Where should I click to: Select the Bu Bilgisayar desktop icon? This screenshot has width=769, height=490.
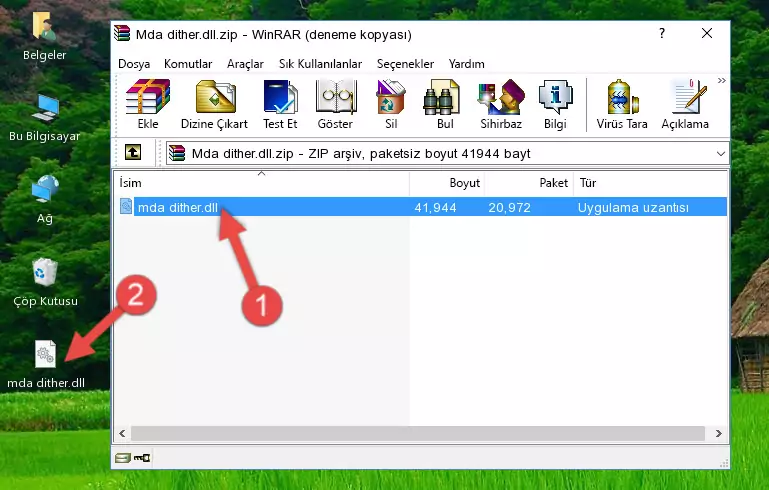45,118
